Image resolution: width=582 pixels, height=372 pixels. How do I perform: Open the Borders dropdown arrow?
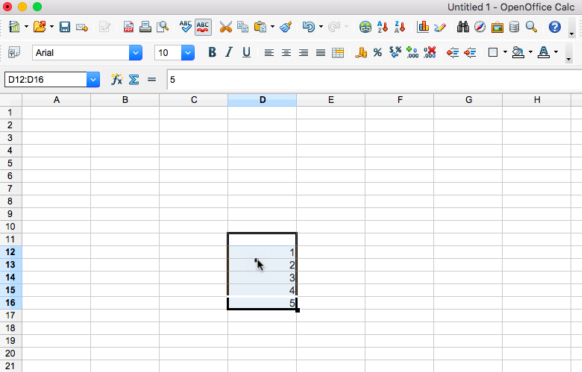[x=505, y=52]
